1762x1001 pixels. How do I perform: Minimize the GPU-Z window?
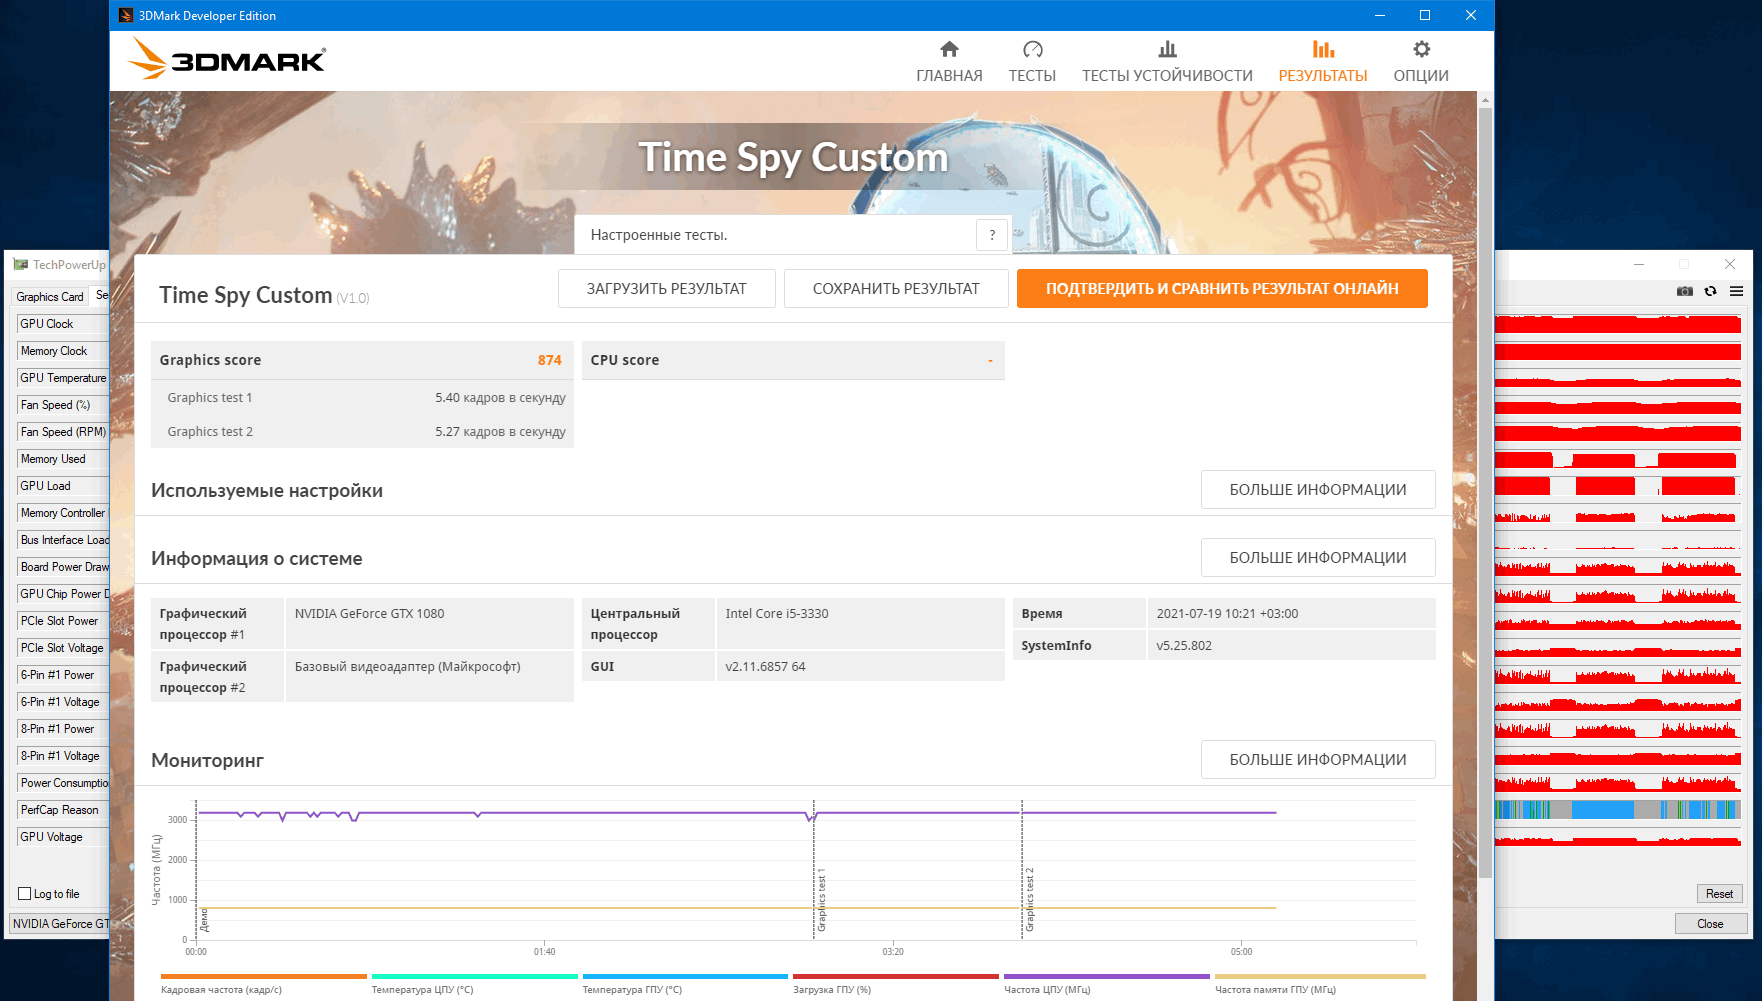[1639, 264]
